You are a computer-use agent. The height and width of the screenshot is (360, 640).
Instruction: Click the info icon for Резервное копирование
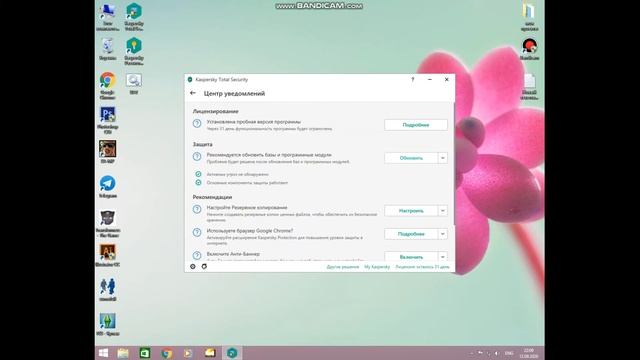click(x=197, y=209)
